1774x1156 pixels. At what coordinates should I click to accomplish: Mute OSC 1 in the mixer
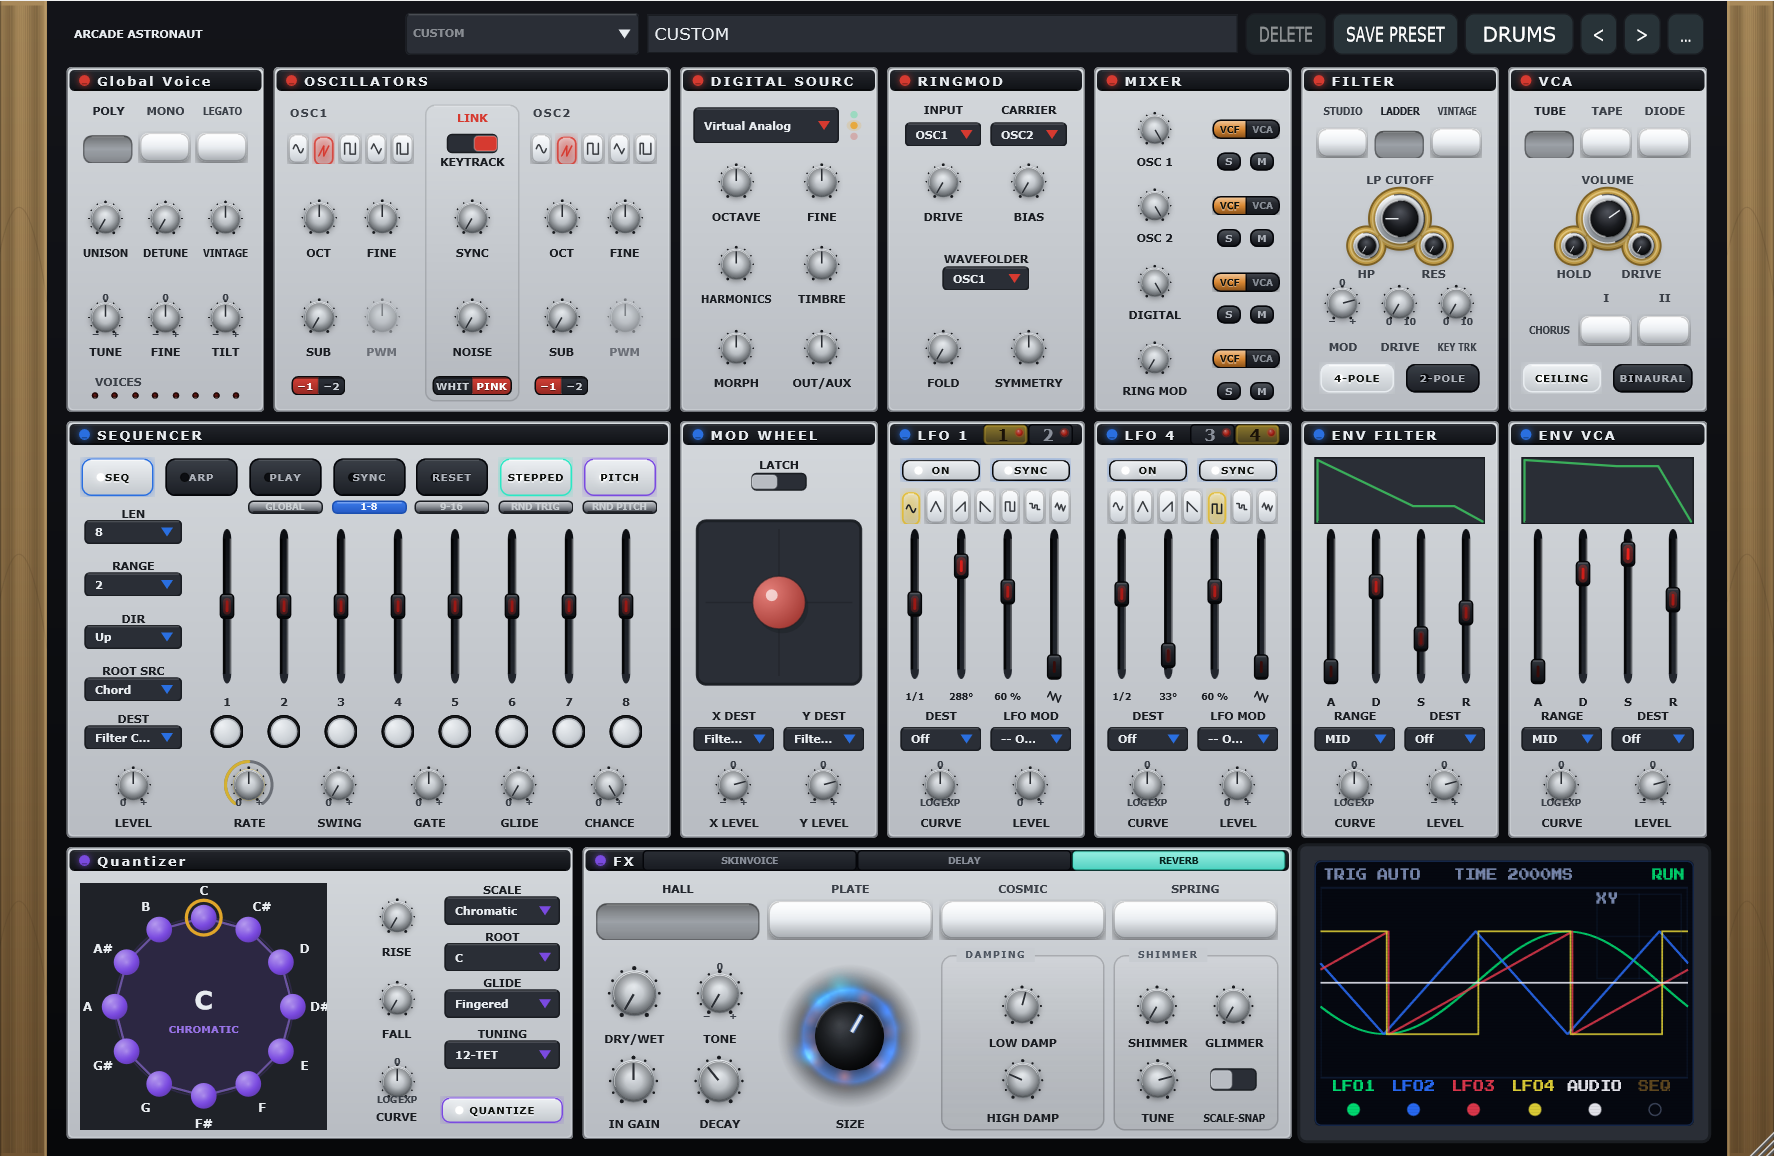pos(1262,161)
